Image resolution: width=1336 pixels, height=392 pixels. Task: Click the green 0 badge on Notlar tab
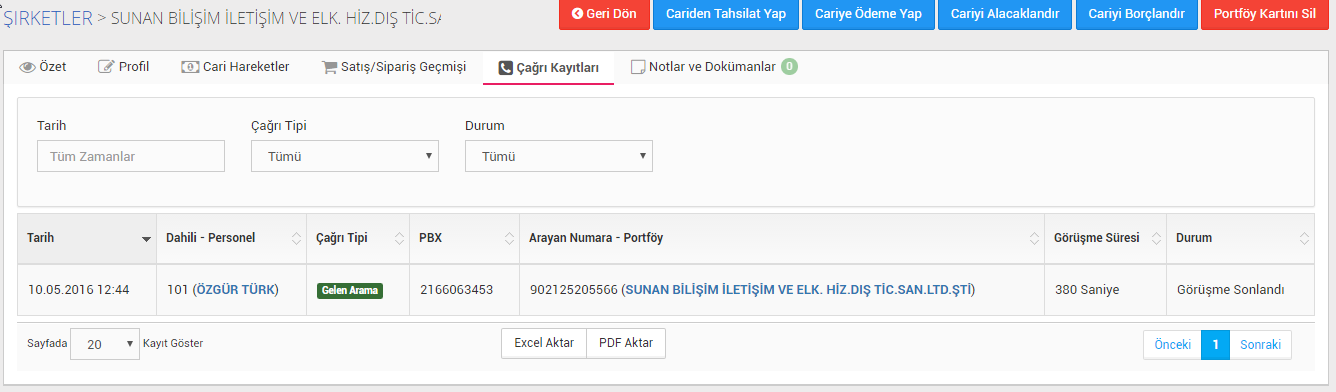(789, 67)
